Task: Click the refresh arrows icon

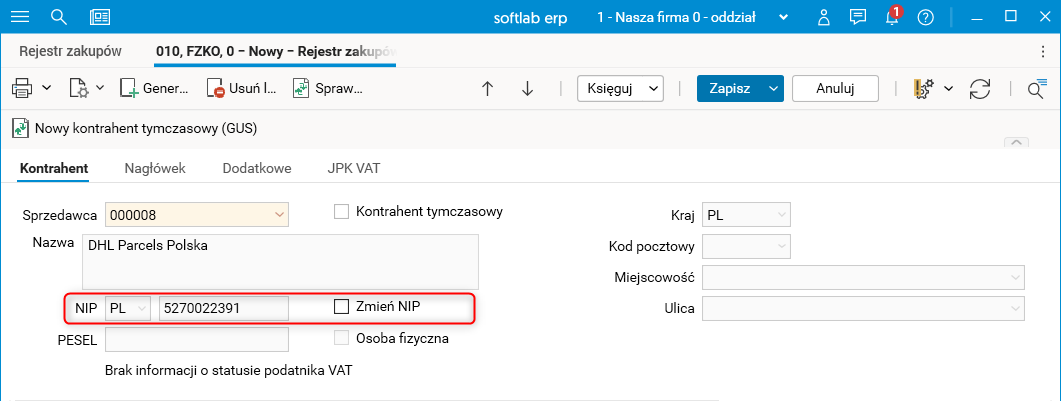Action: [x=980, y=88]
